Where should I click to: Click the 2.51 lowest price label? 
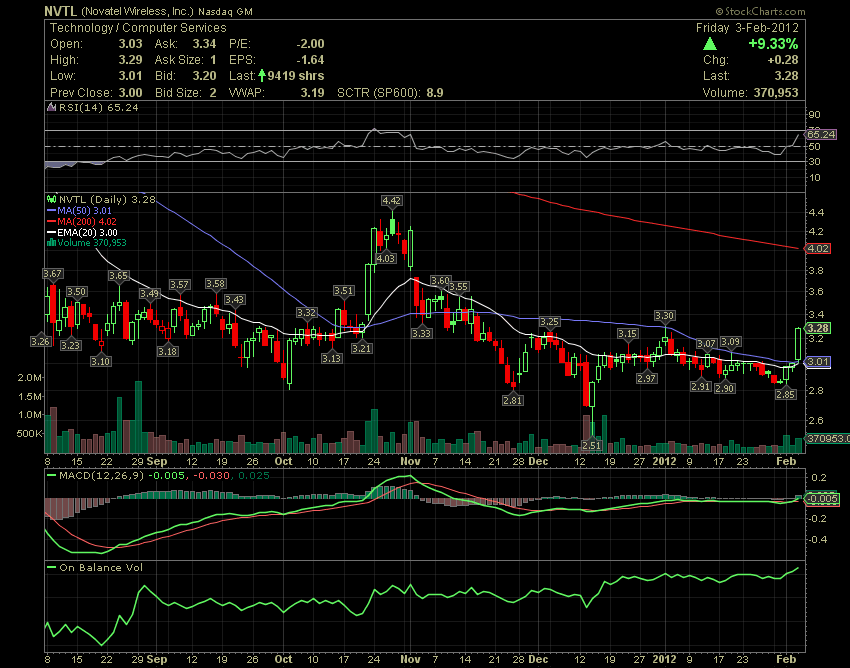click(x=591, y=445)
